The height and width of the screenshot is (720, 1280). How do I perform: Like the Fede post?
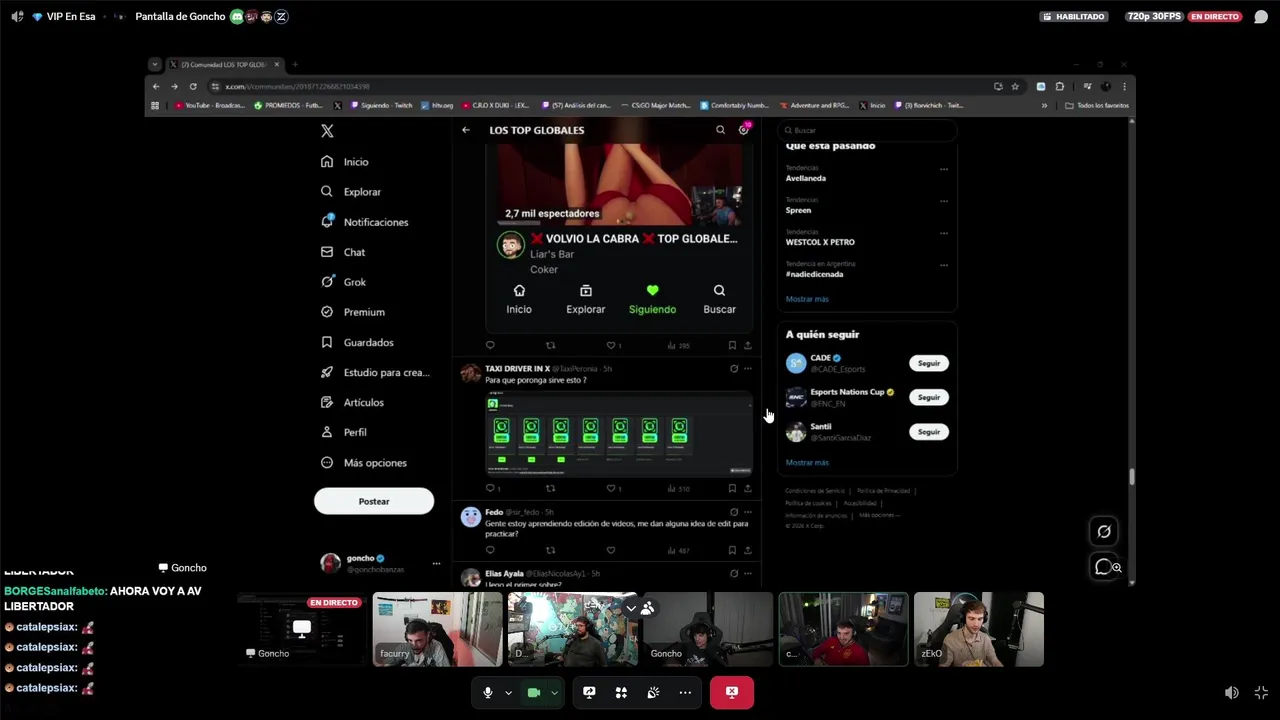click(611, 550)
